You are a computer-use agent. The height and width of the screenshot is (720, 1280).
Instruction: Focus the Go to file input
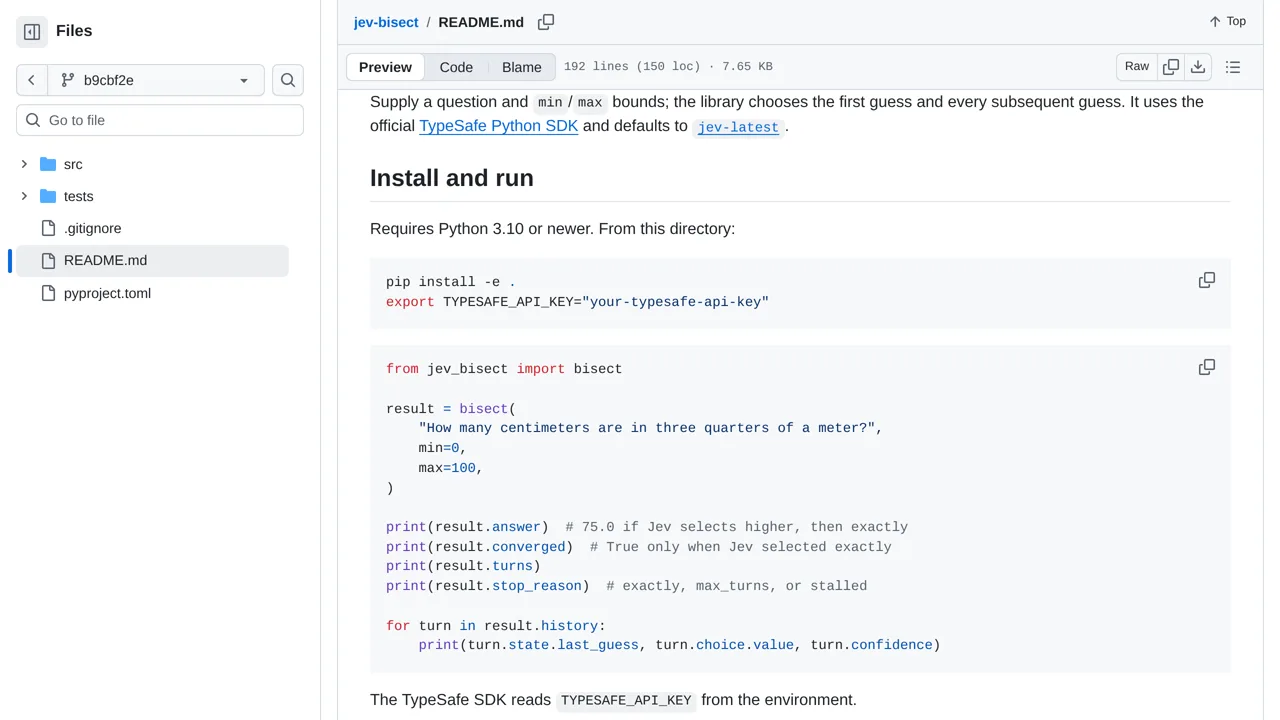(160, 120)
